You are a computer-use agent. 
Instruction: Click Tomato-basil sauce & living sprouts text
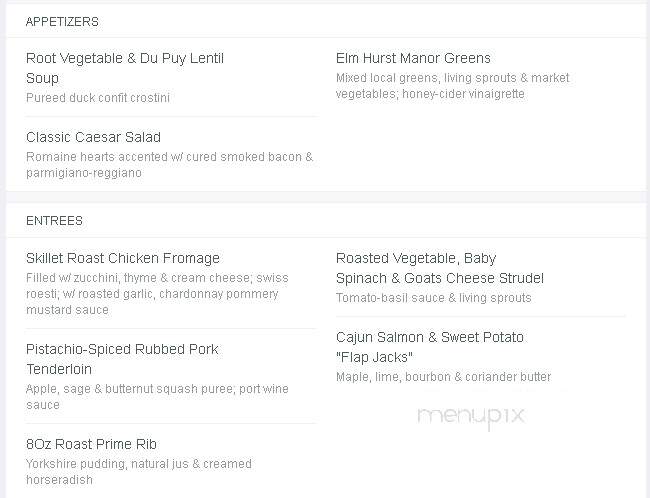(434, 298)
